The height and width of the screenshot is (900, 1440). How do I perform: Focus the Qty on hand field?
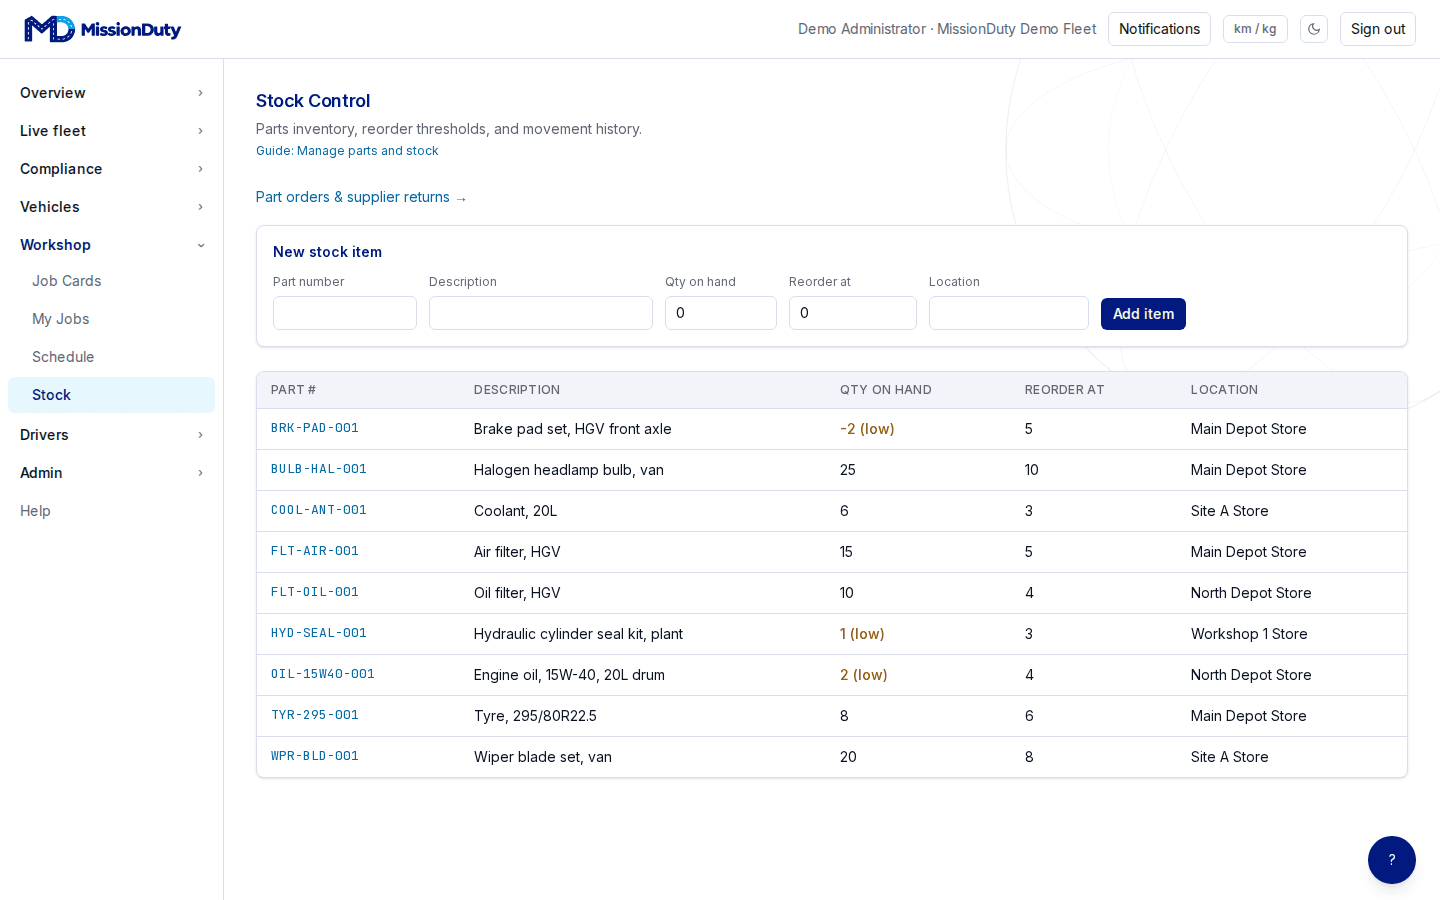(721, 313)
